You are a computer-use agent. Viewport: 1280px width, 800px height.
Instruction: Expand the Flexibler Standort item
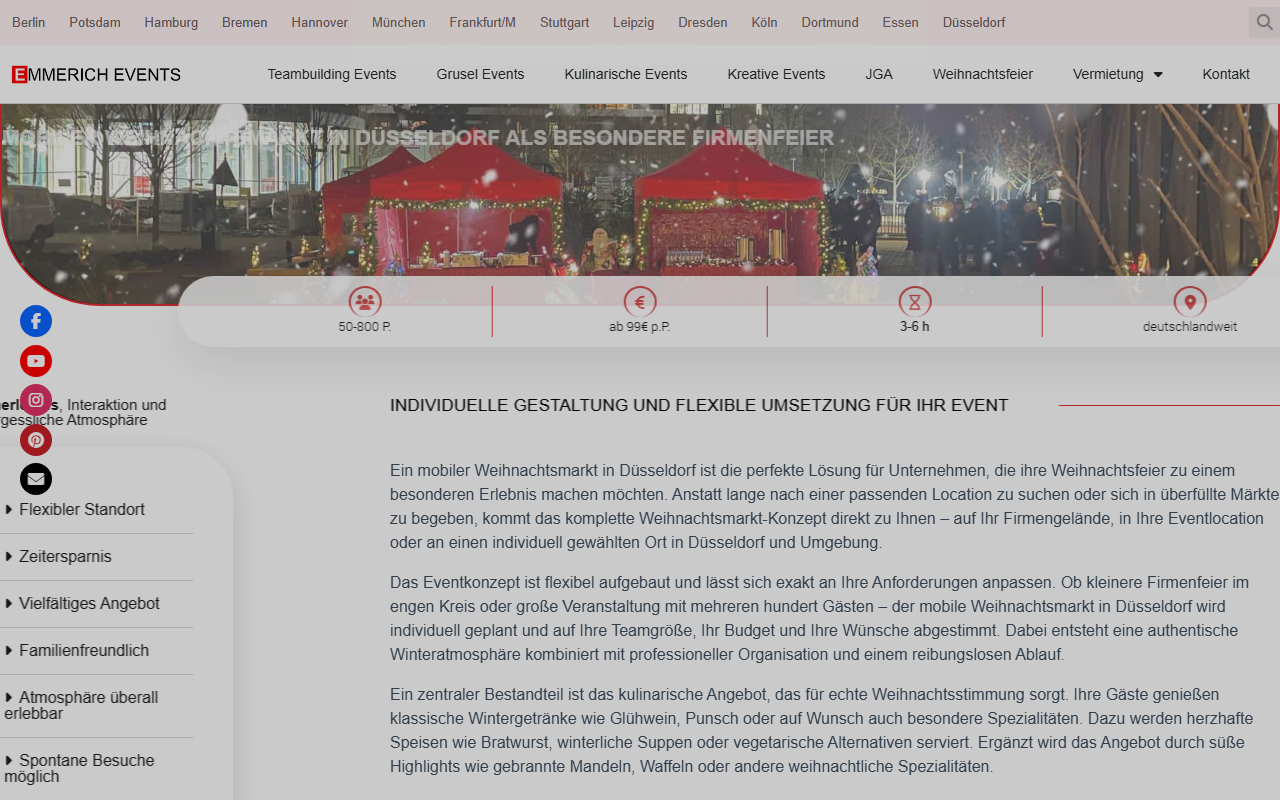click(x=97, y=510)
